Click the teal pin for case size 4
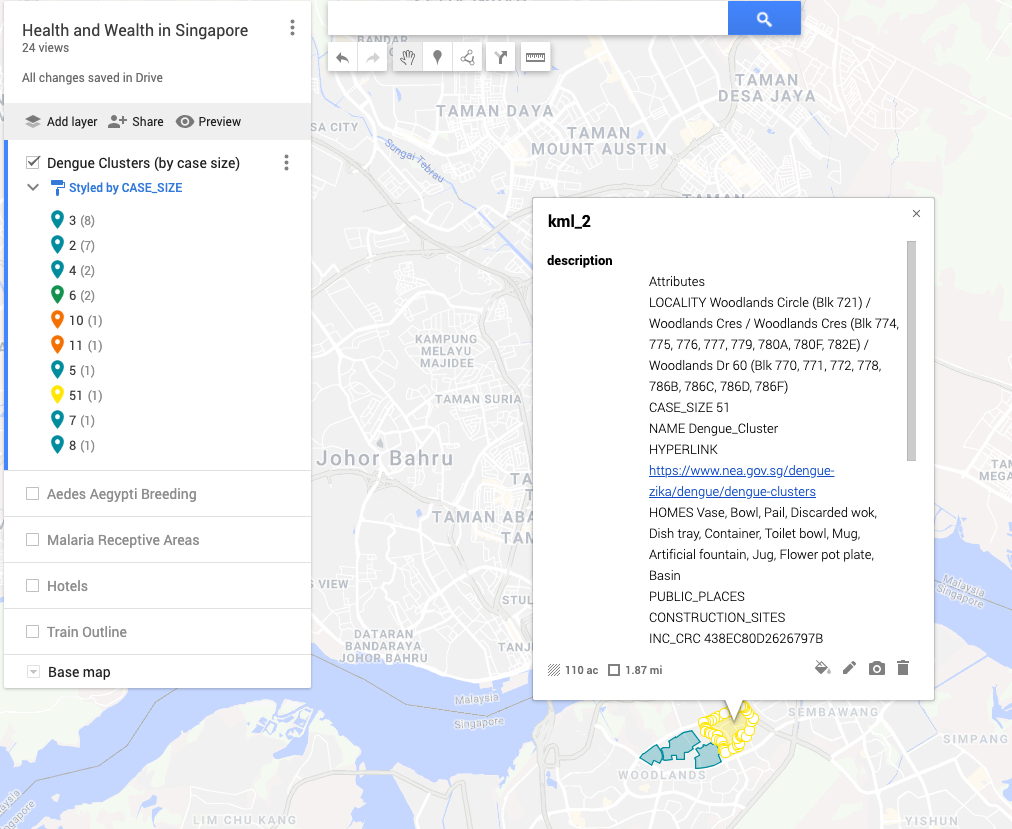 [x=57, y=270]
